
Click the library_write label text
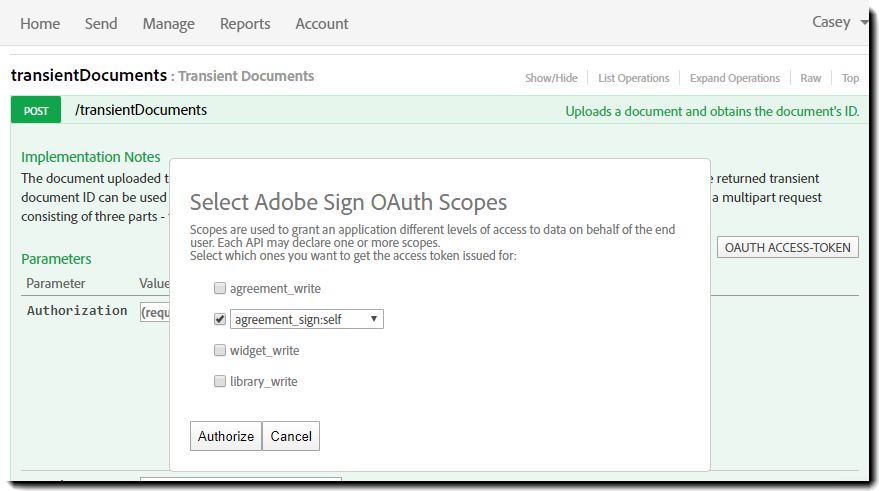(x=263, y=381)
